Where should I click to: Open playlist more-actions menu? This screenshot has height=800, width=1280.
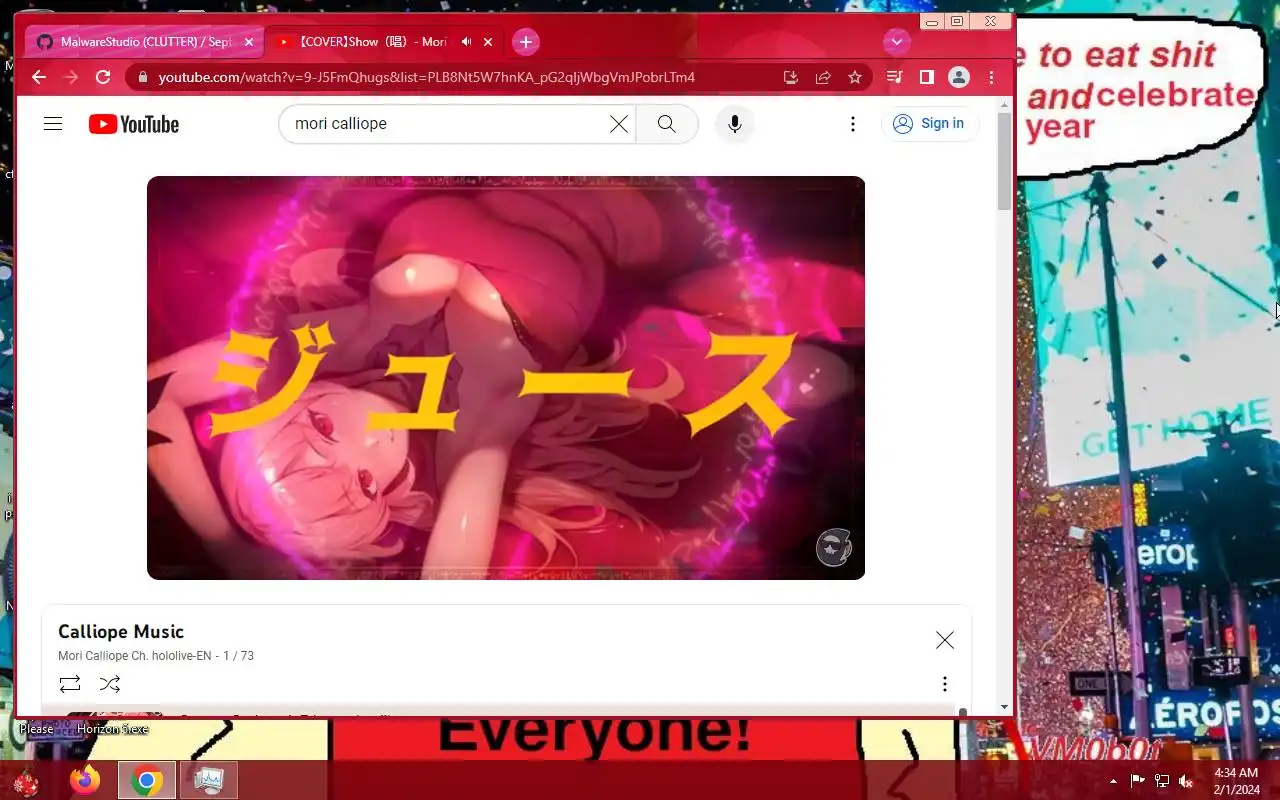click(x=944, y=684)
